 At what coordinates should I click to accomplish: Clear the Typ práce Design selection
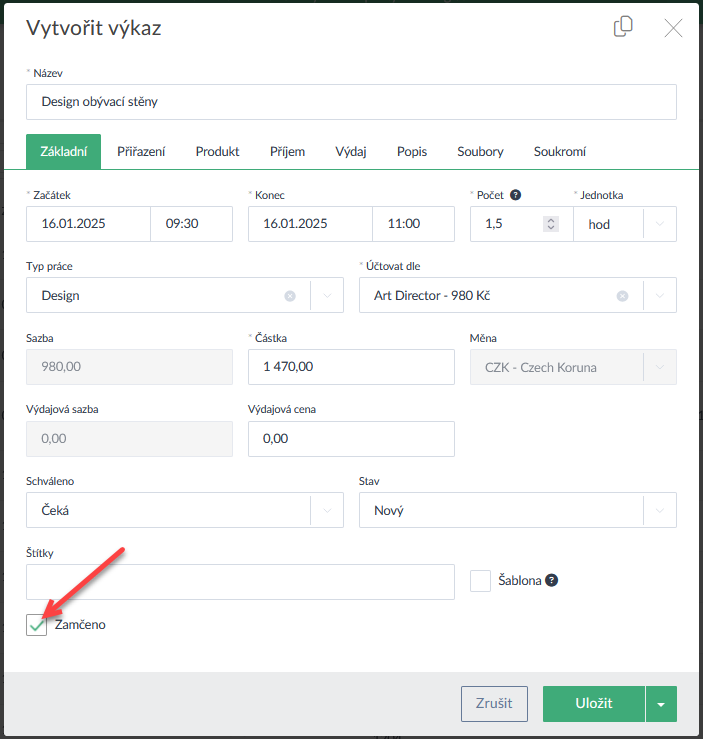point(290,296)
